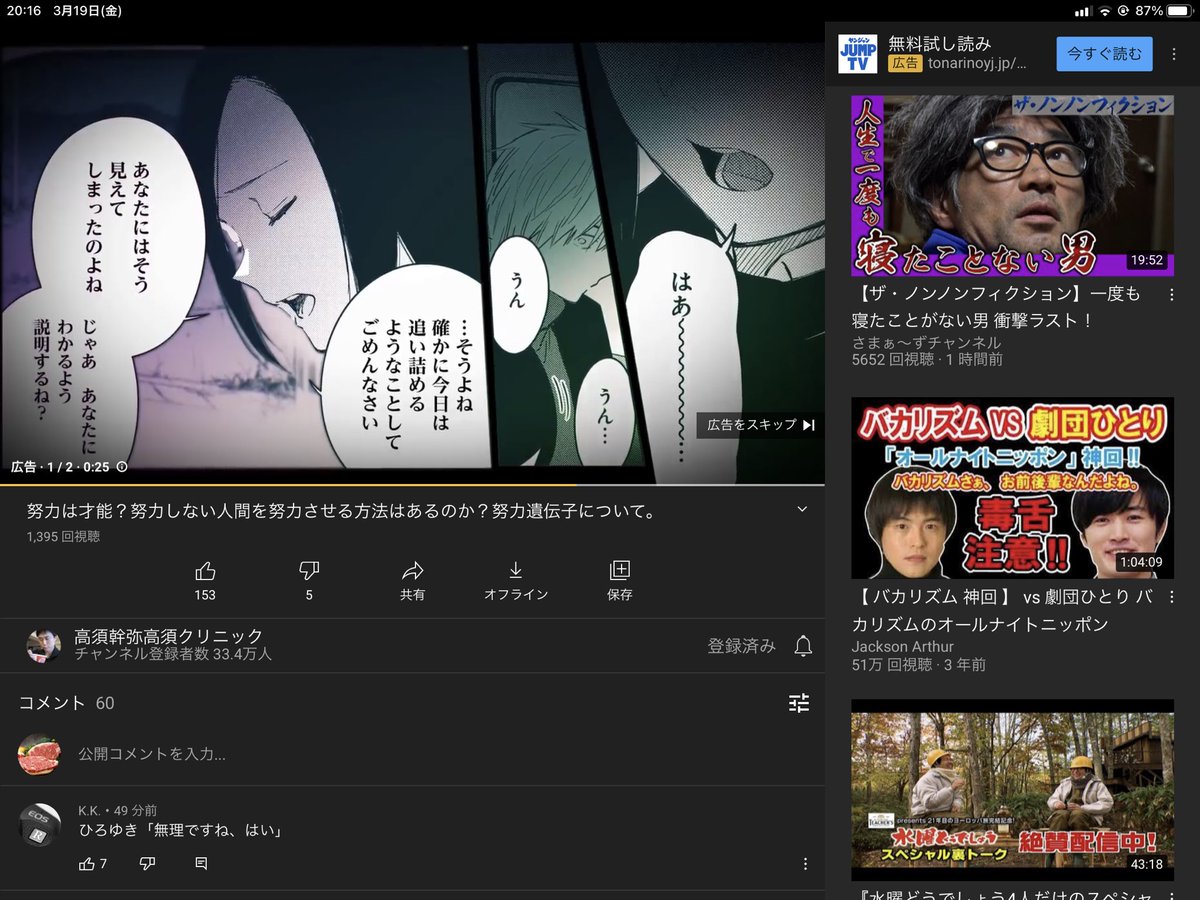Open the バカリズム video's three-dot menu
Screen dimensions: 1200x900
point(1170,597)
